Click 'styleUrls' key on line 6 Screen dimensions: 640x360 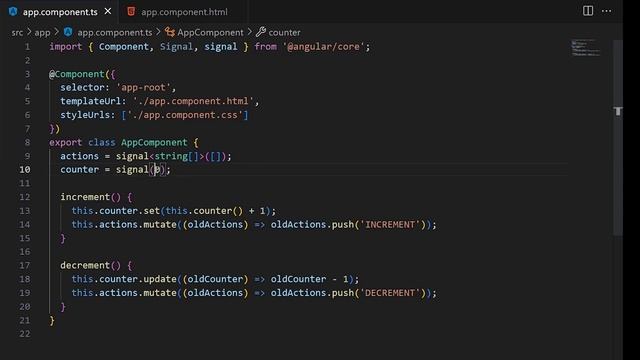[85, 115]
